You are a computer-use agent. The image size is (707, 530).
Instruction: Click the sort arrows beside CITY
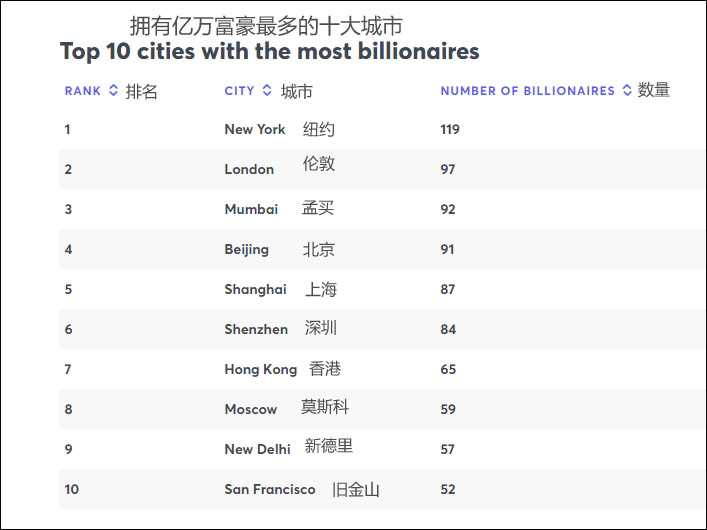coord(267,91)
